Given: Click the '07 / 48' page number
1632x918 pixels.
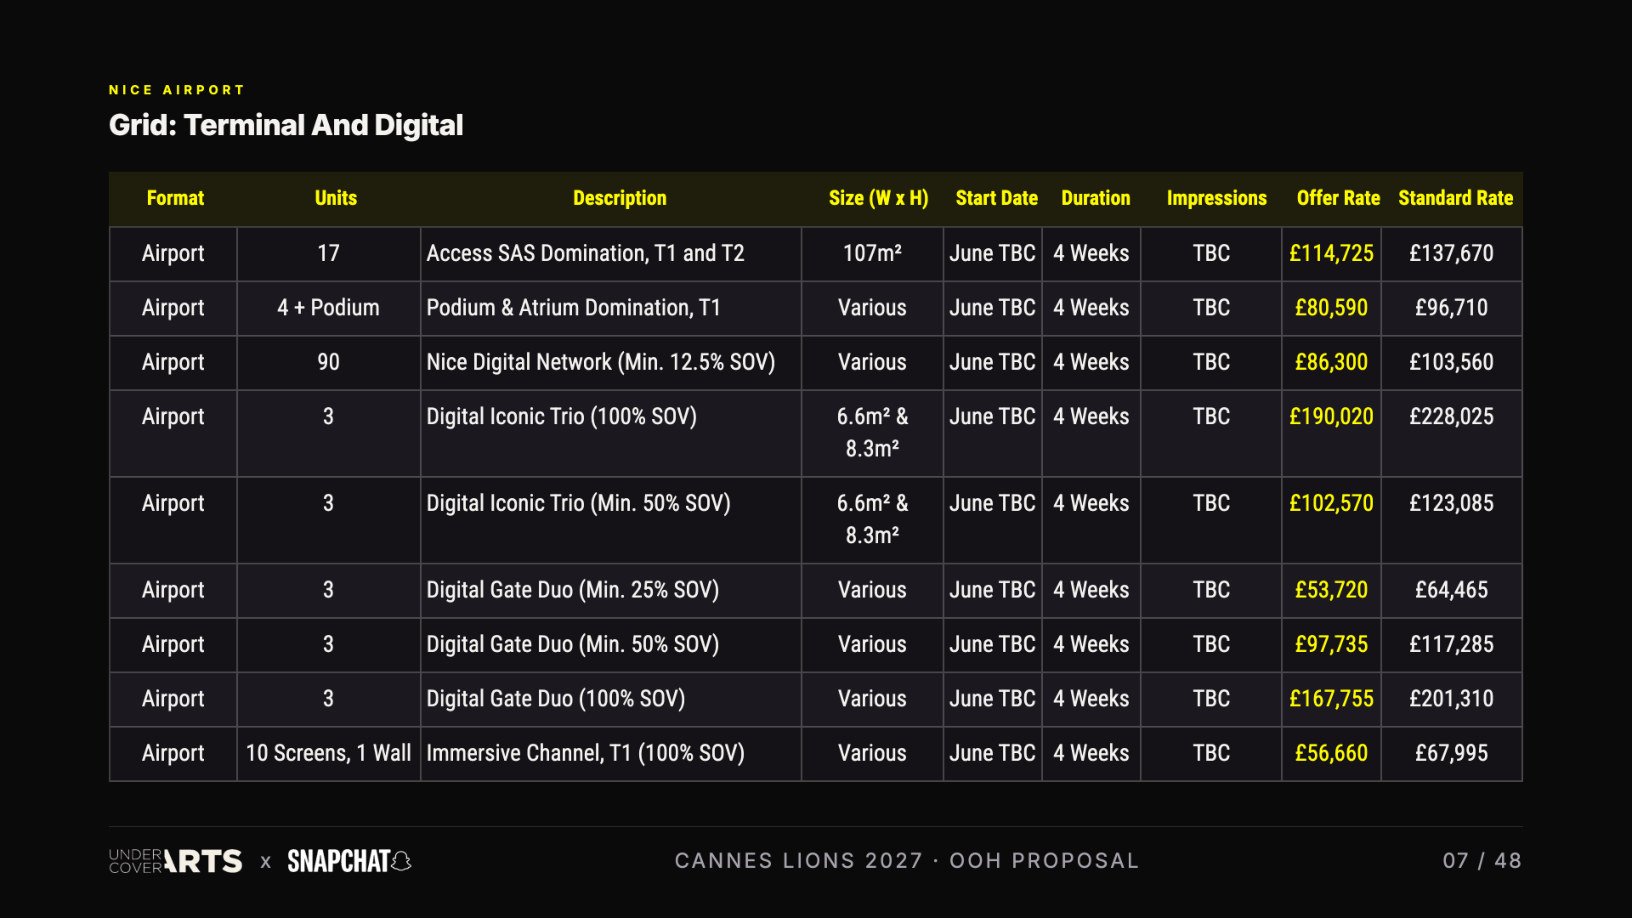Looking at the screenshot, I should [x=1482, y=861].
